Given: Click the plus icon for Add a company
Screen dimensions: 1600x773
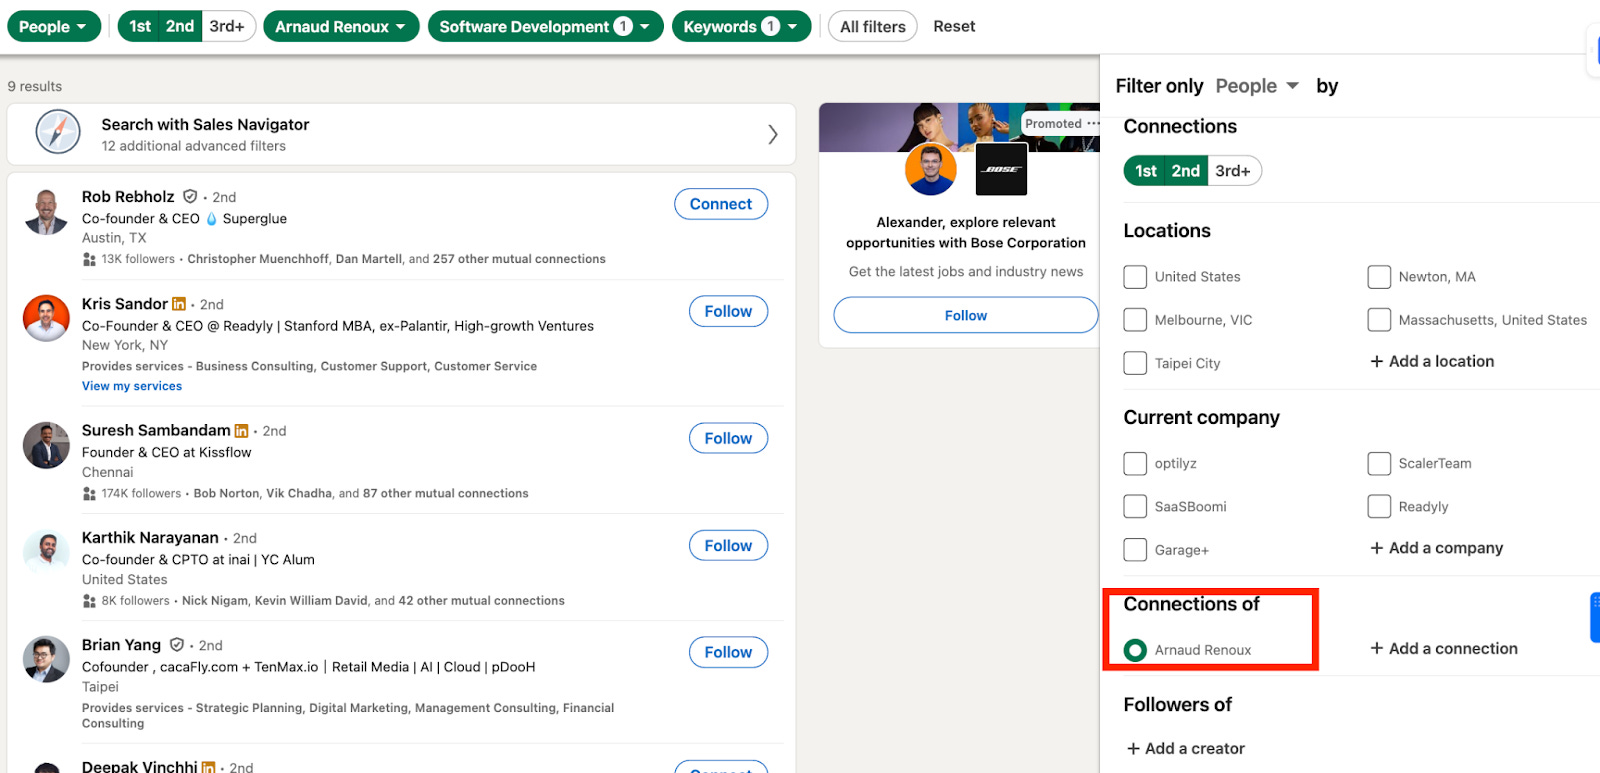Looking at the screenshot, I should (x=1377, y=548).
